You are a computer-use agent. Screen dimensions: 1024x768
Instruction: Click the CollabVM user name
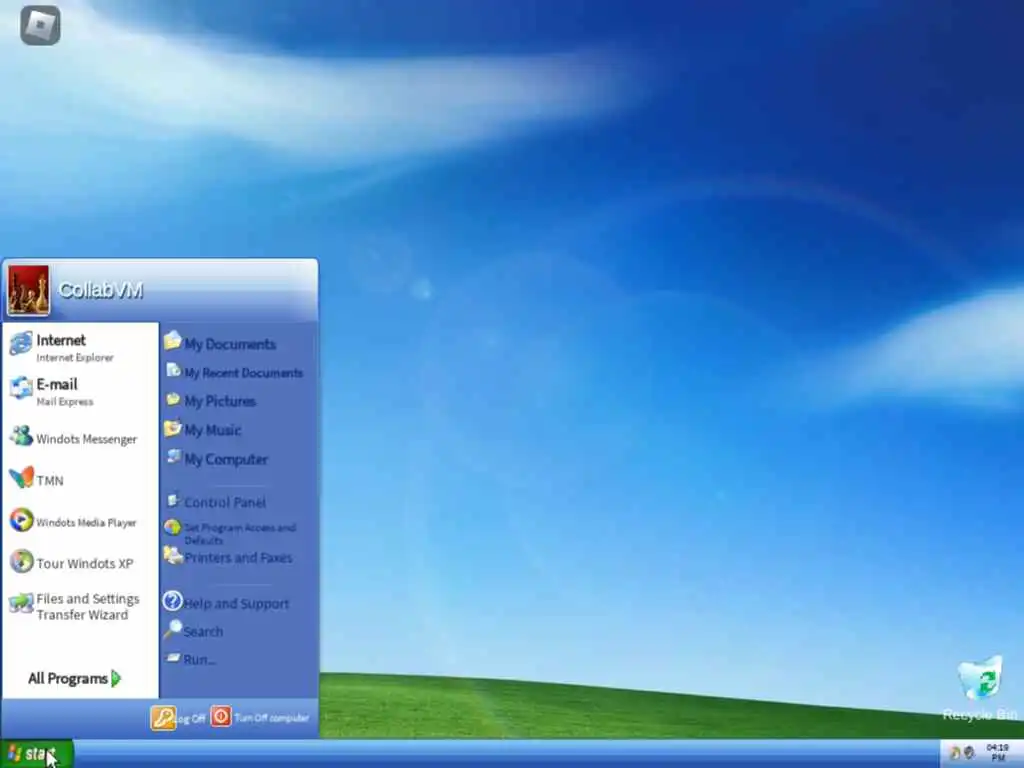click(x=101, y=290)
